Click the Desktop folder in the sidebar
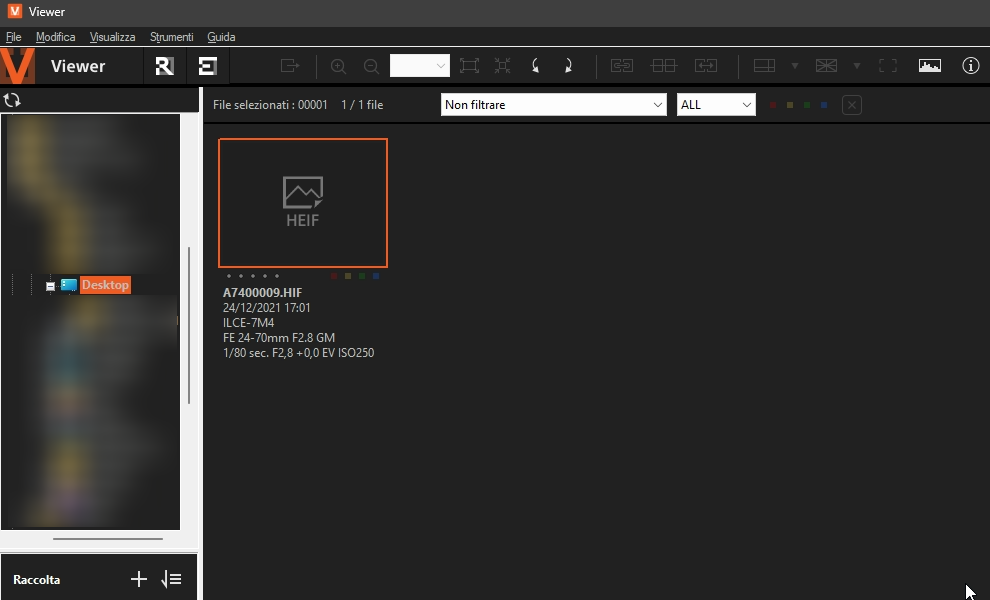The height and width of the screenshot is (600, 990). pos(104,285)
